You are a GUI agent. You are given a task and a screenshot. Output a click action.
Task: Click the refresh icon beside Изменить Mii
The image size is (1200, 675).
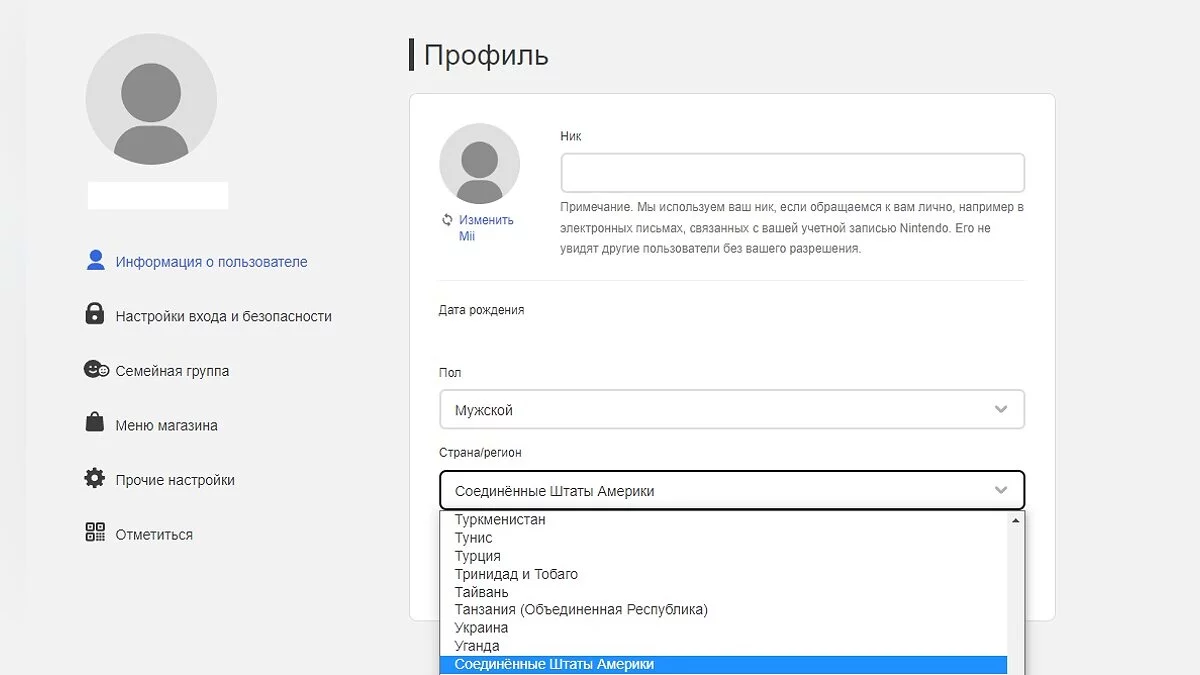447,220
